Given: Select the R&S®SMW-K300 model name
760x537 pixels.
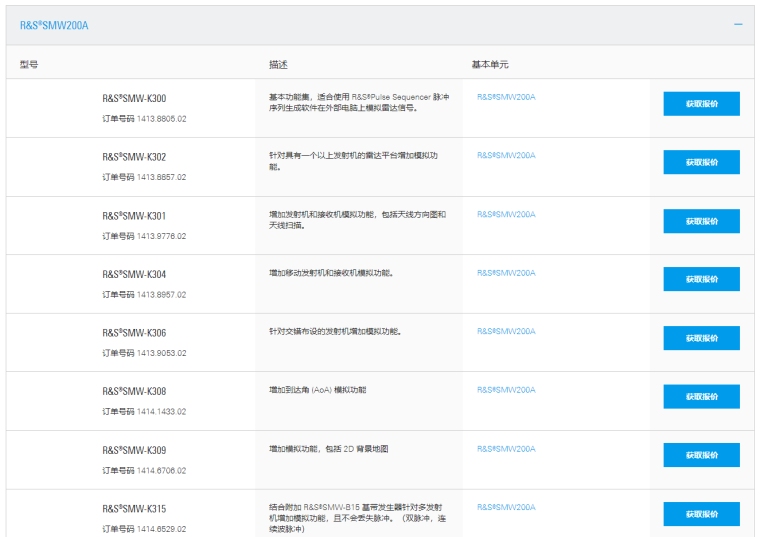Looking at the screenshot, I should coord(134,98).
